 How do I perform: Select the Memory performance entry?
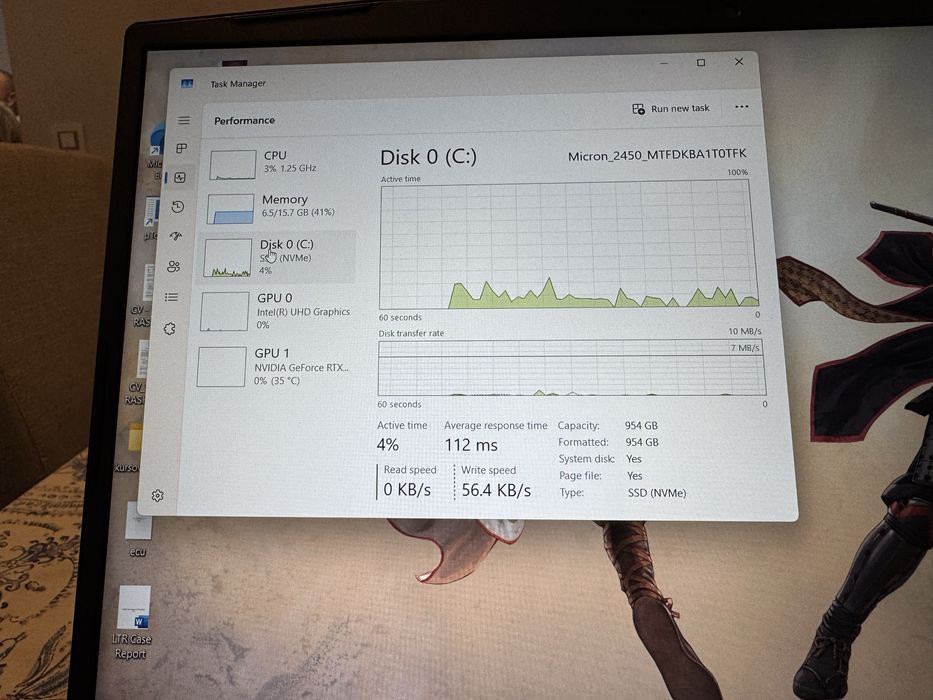(x=278, y=208)
